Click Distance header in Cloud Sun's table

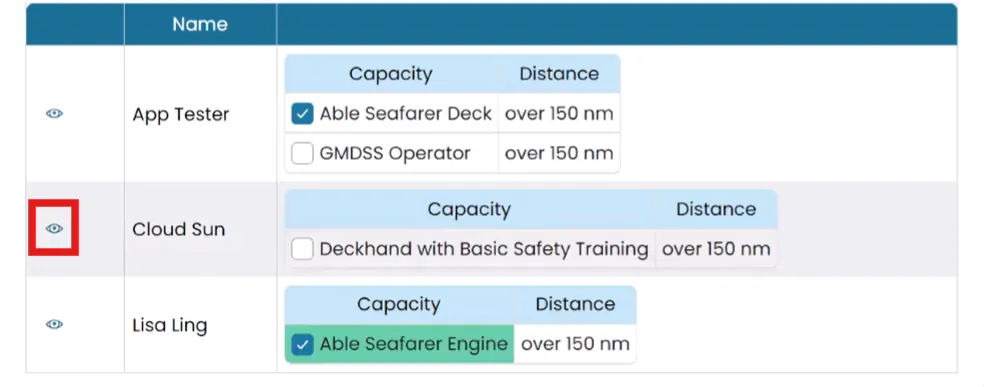coord(715,209)
